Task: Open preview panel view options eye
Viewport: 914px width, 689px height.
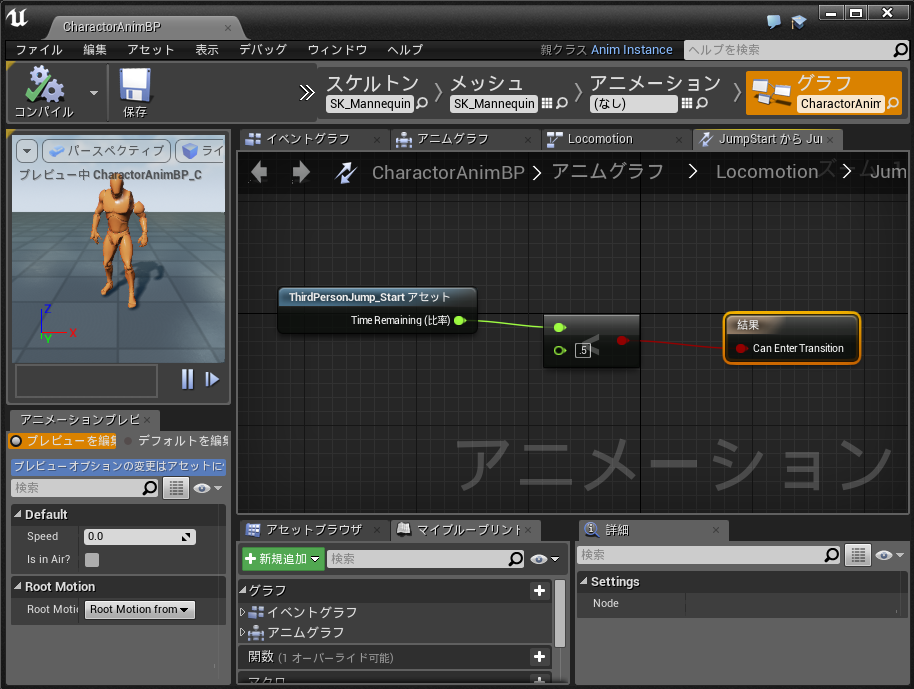Action: point(207,488)
